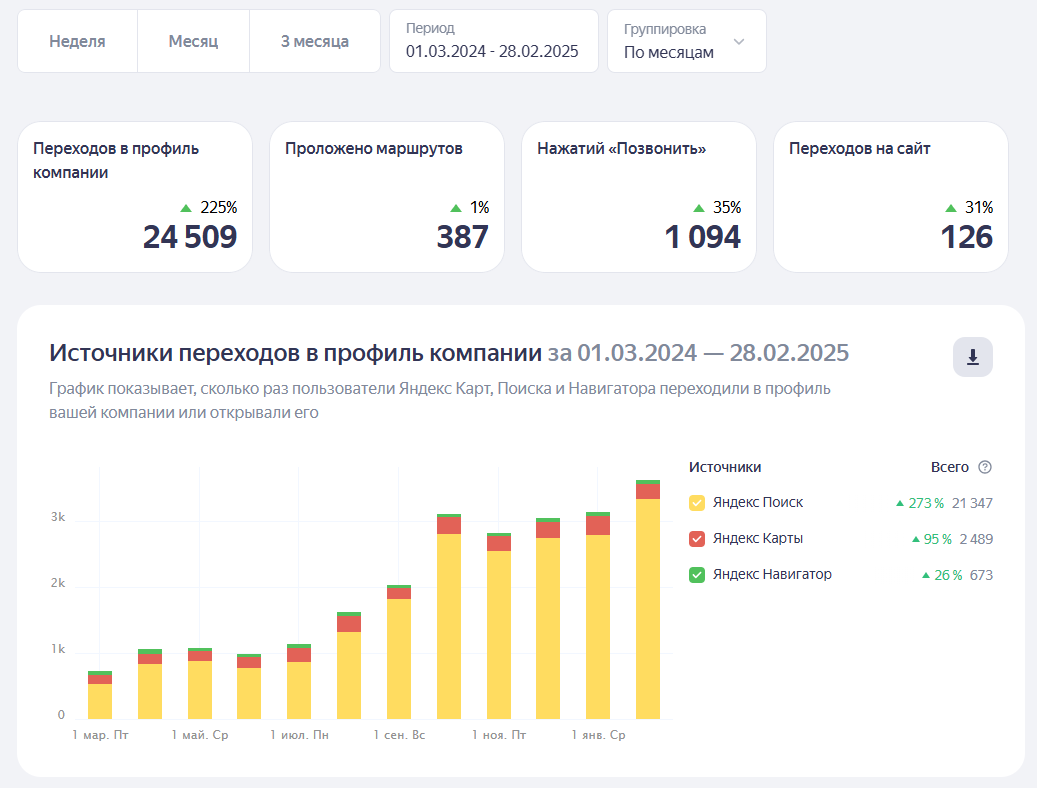Switch to the Месяц period tab
Screen dimensions: 1037x788
pyautogui.click(x=193, y=41)
